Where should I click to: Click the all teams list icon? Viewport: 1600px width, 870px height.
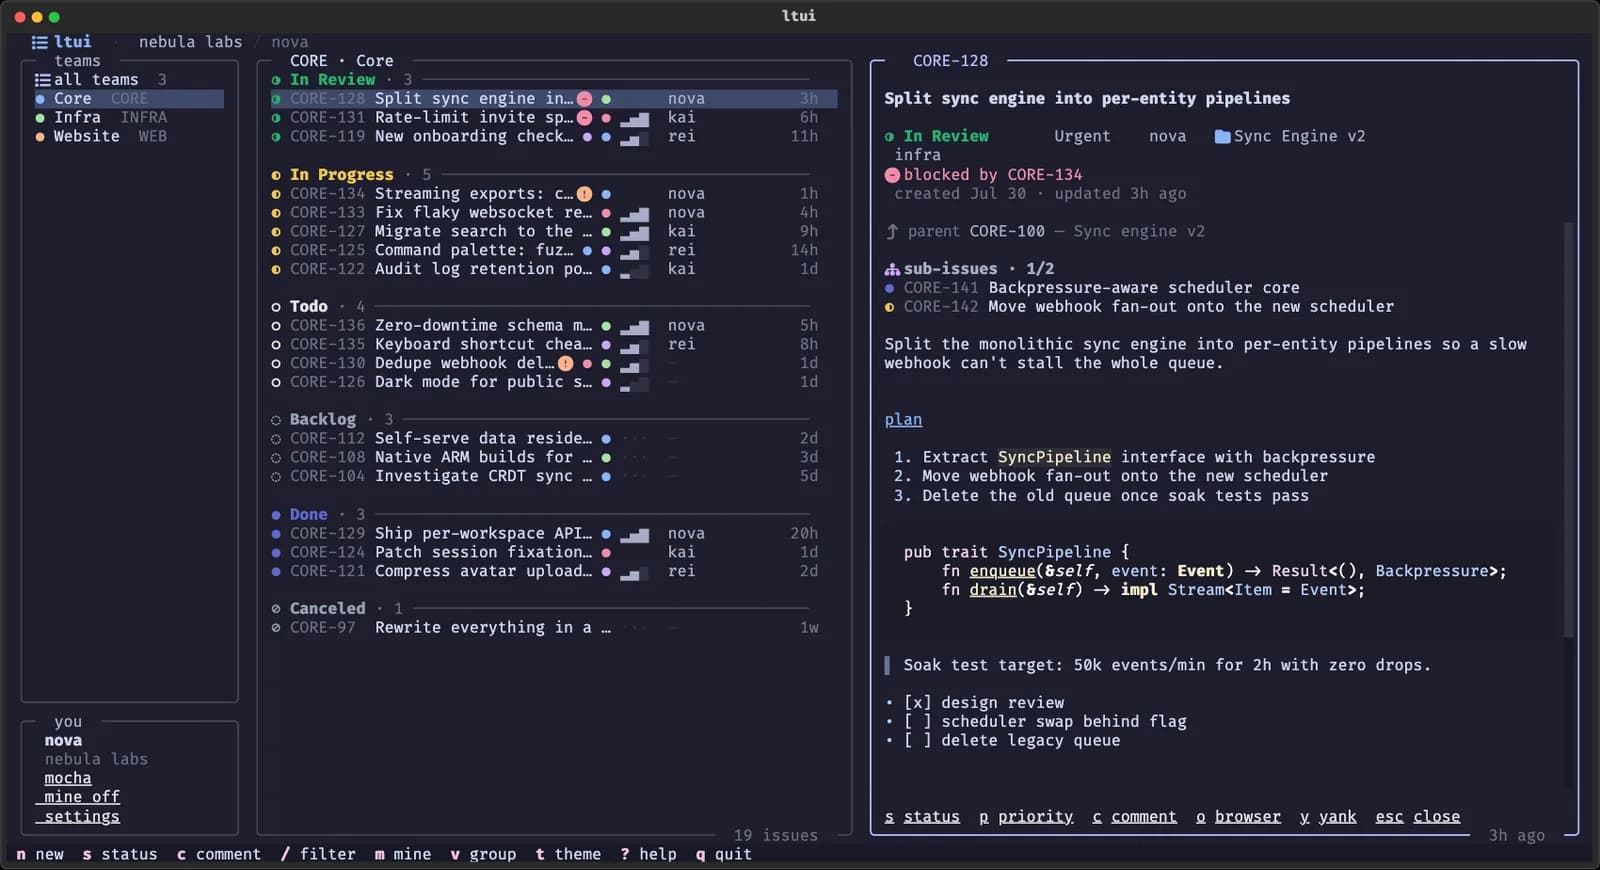click(x=42, y=80)
